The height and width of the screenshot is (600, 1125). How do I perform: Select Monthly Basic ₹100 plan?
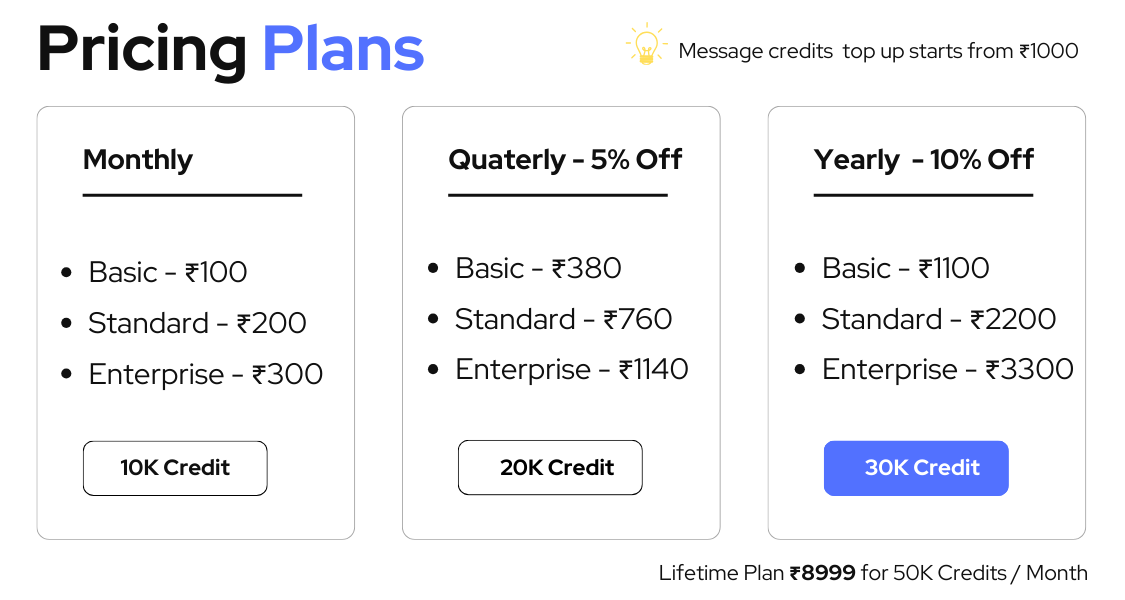tap(168, 272)
